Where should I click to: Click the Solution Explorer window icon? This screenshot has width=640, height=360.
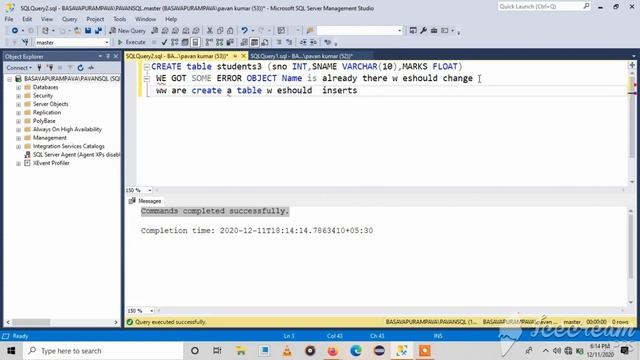pos(413,31)
